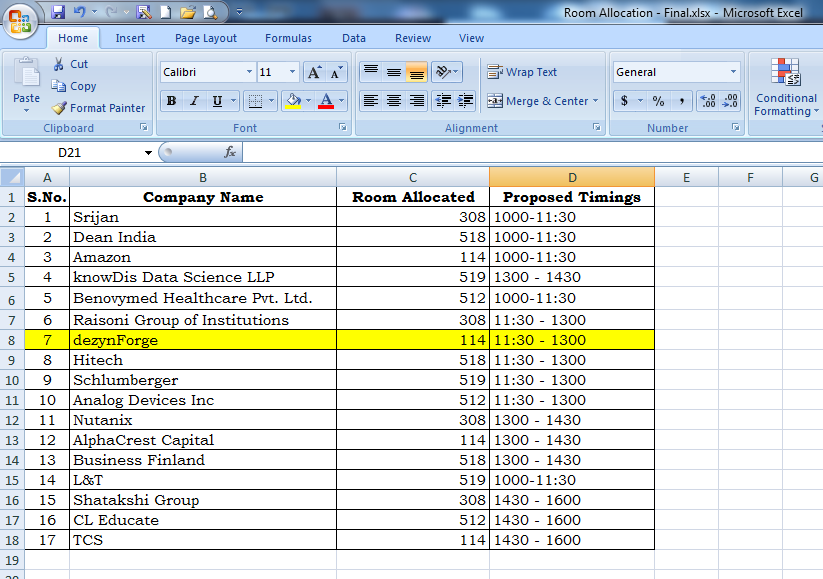Open Format Cells Font dialog launcher
823x579 pixels.
[x=343, y=127]
